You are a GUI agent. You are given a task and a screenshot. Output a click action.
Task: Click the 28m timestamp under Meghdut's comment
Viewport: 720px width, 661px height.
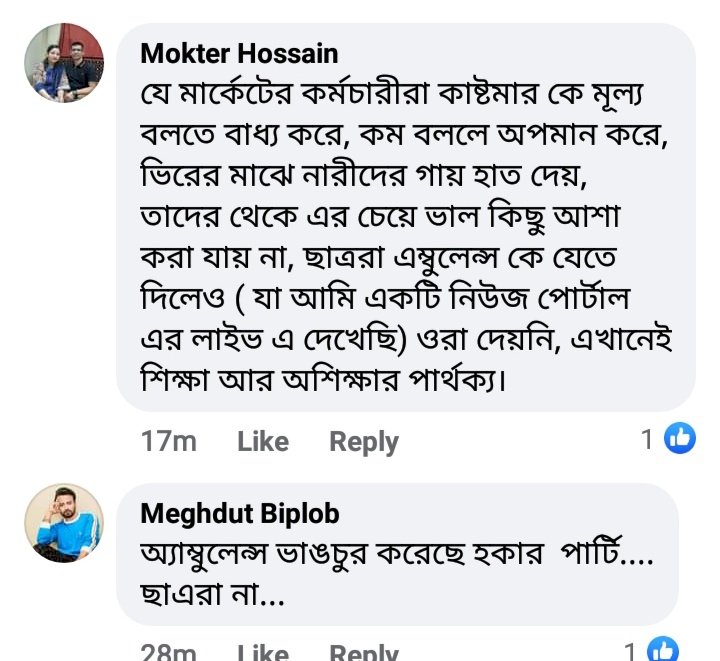(x=168, y=653)
